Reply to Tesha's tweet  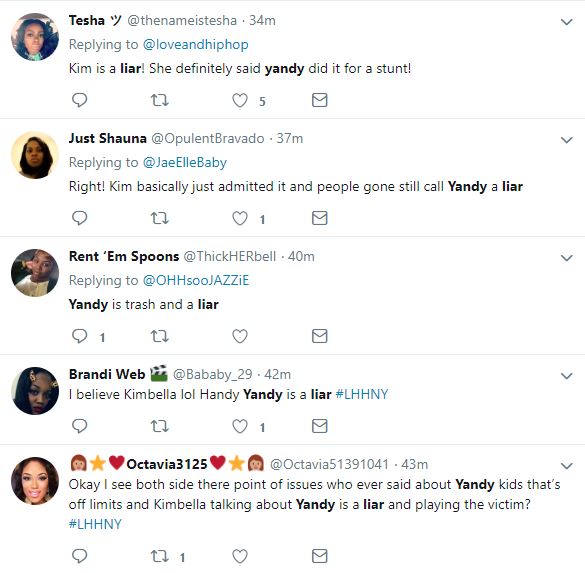[79, 100]
